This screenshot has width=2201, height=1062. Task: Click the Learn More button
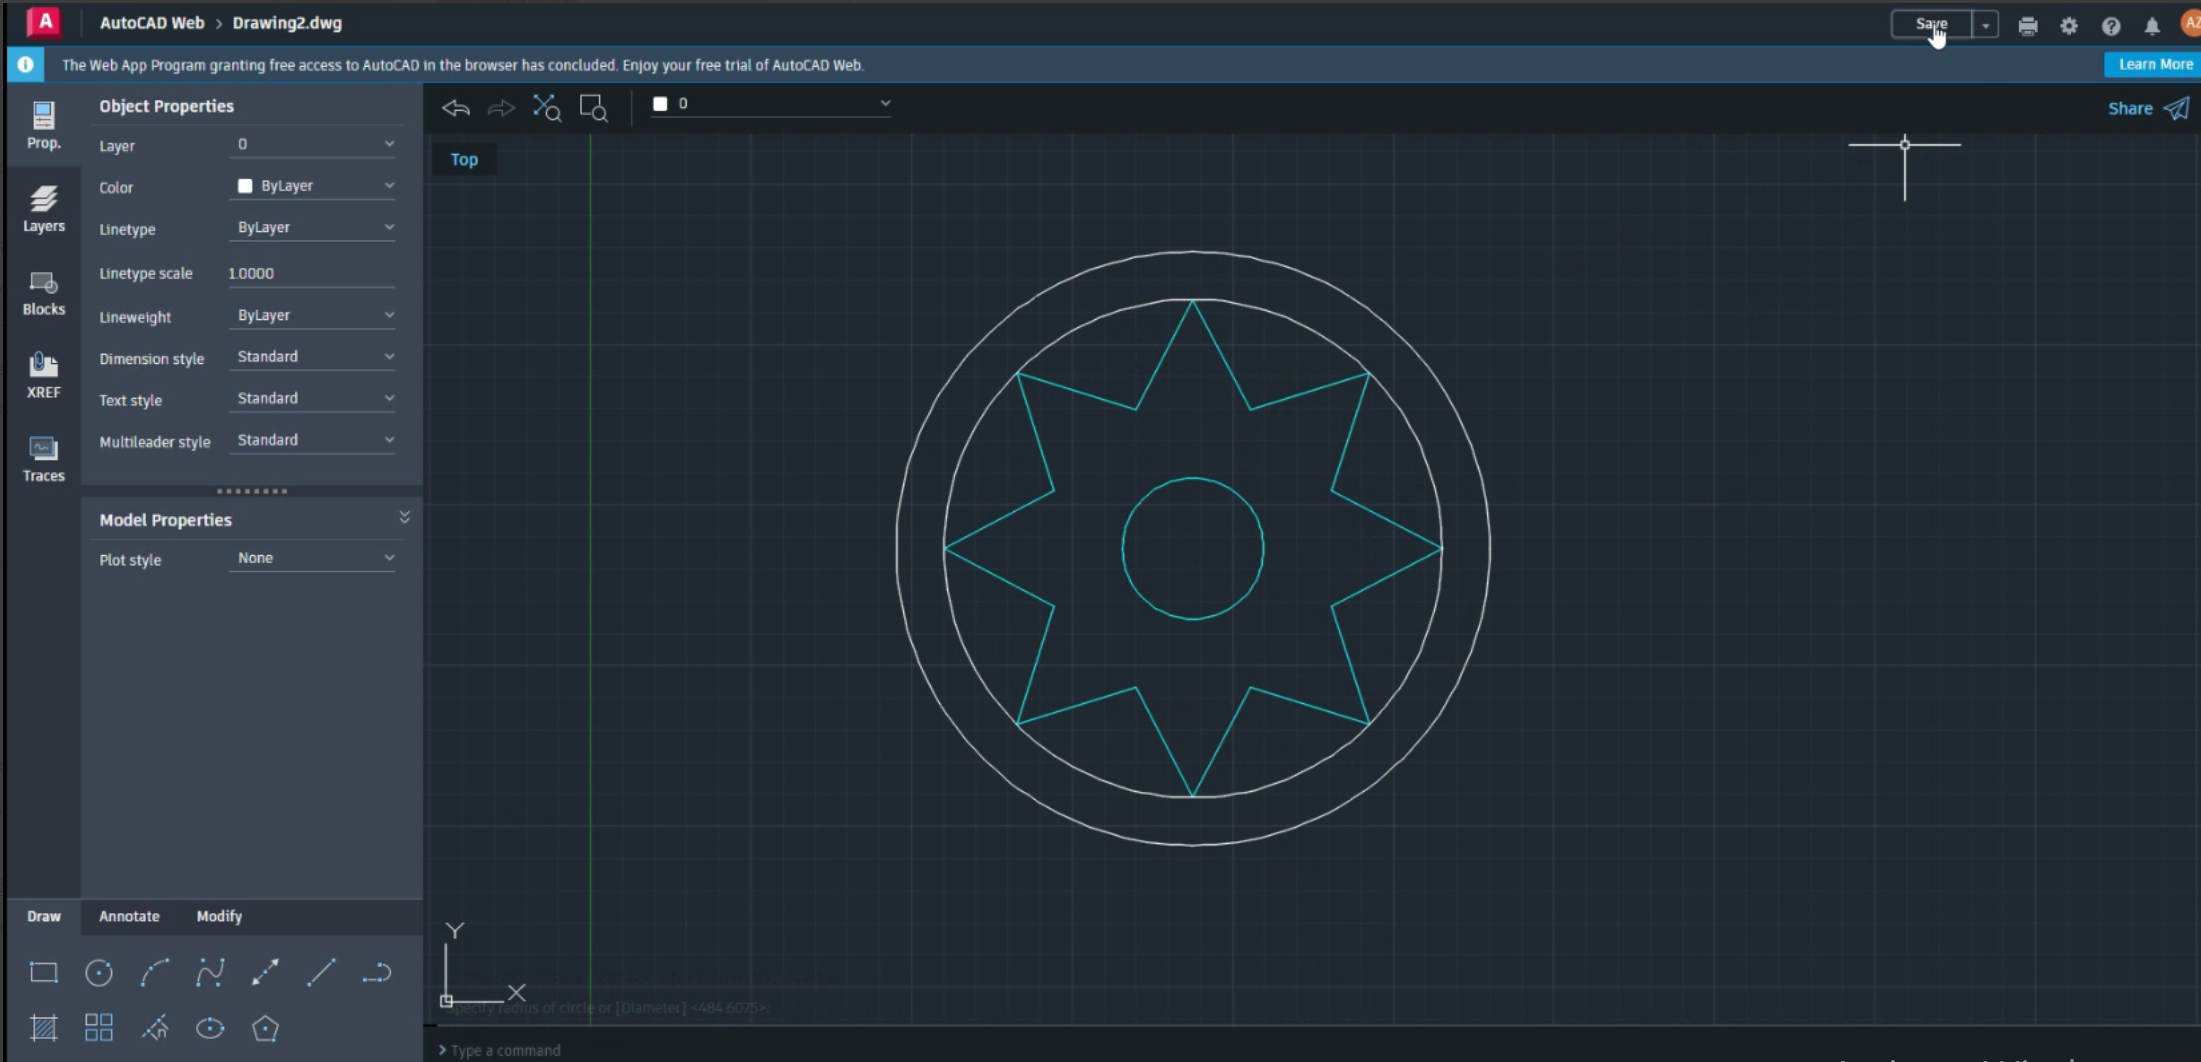click(2154, 64)
